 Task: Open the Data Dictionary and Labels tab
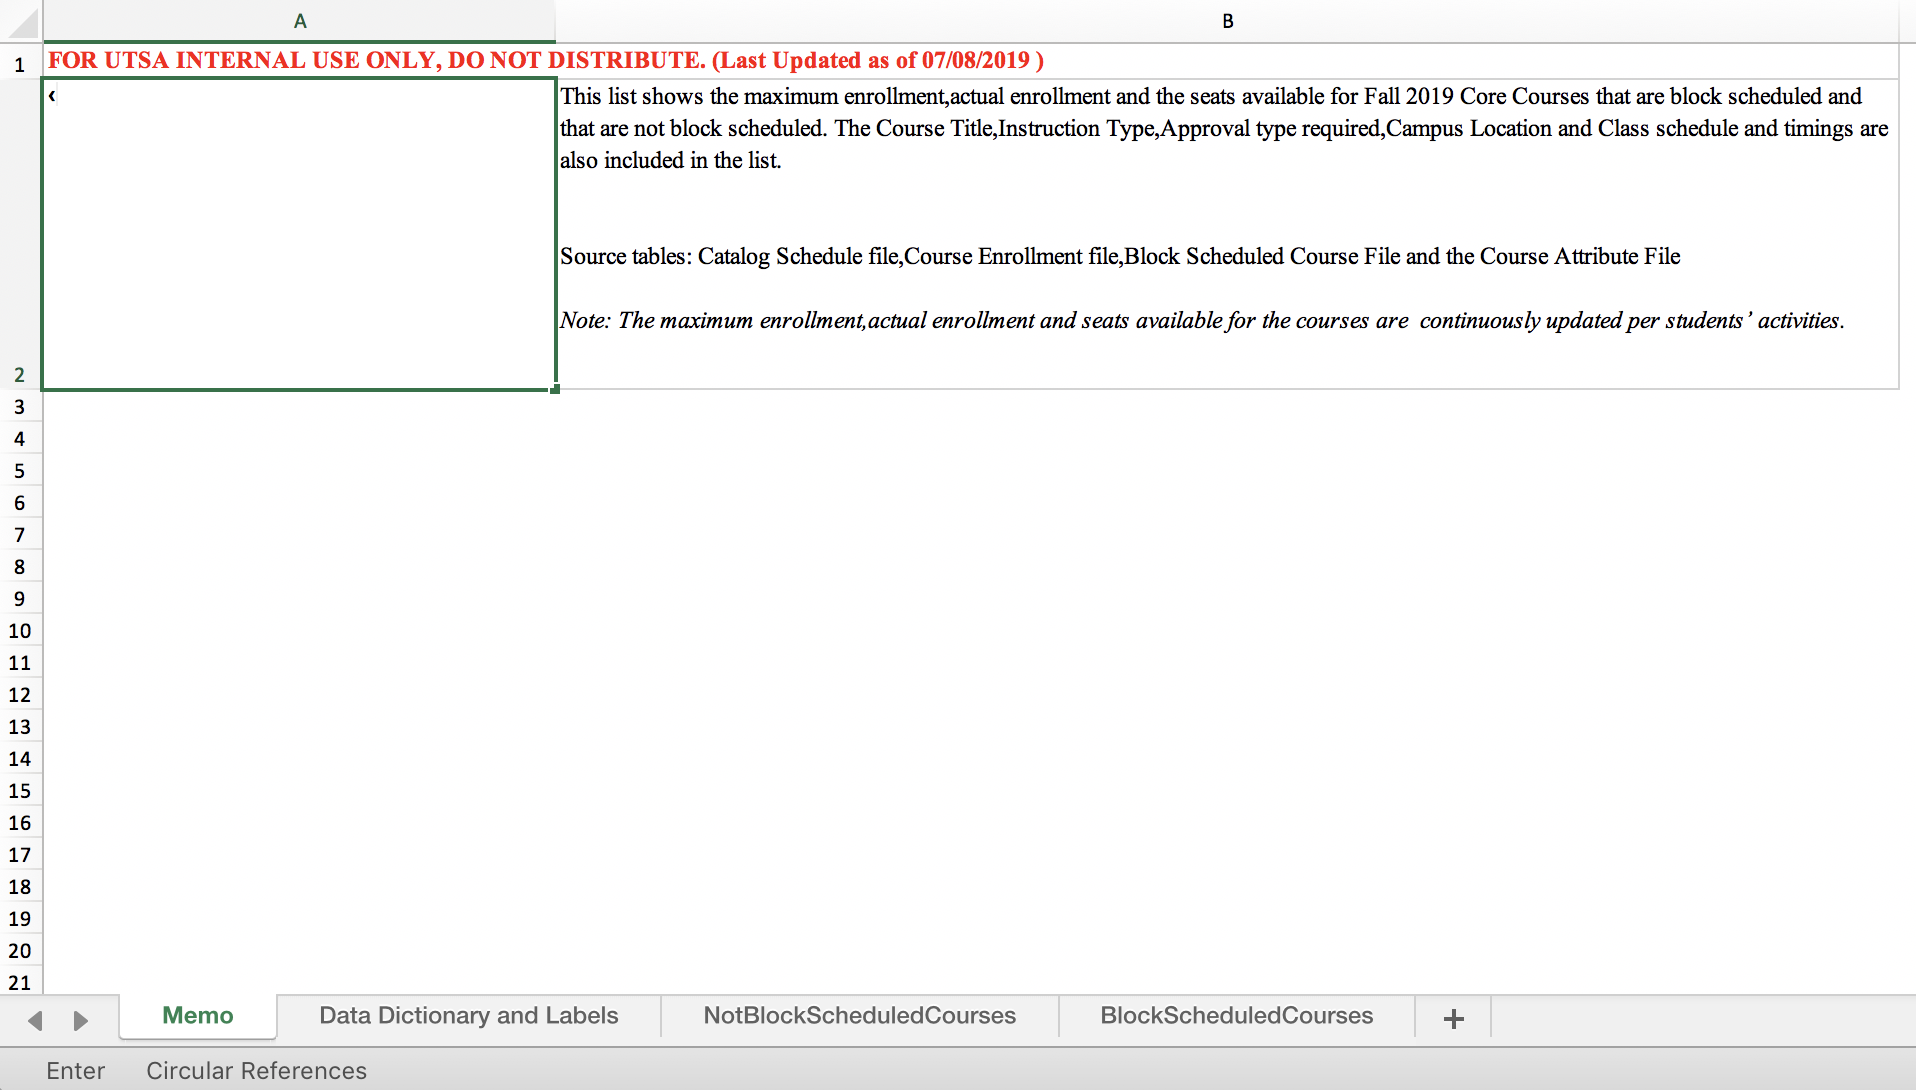(x=468, y=1016)
